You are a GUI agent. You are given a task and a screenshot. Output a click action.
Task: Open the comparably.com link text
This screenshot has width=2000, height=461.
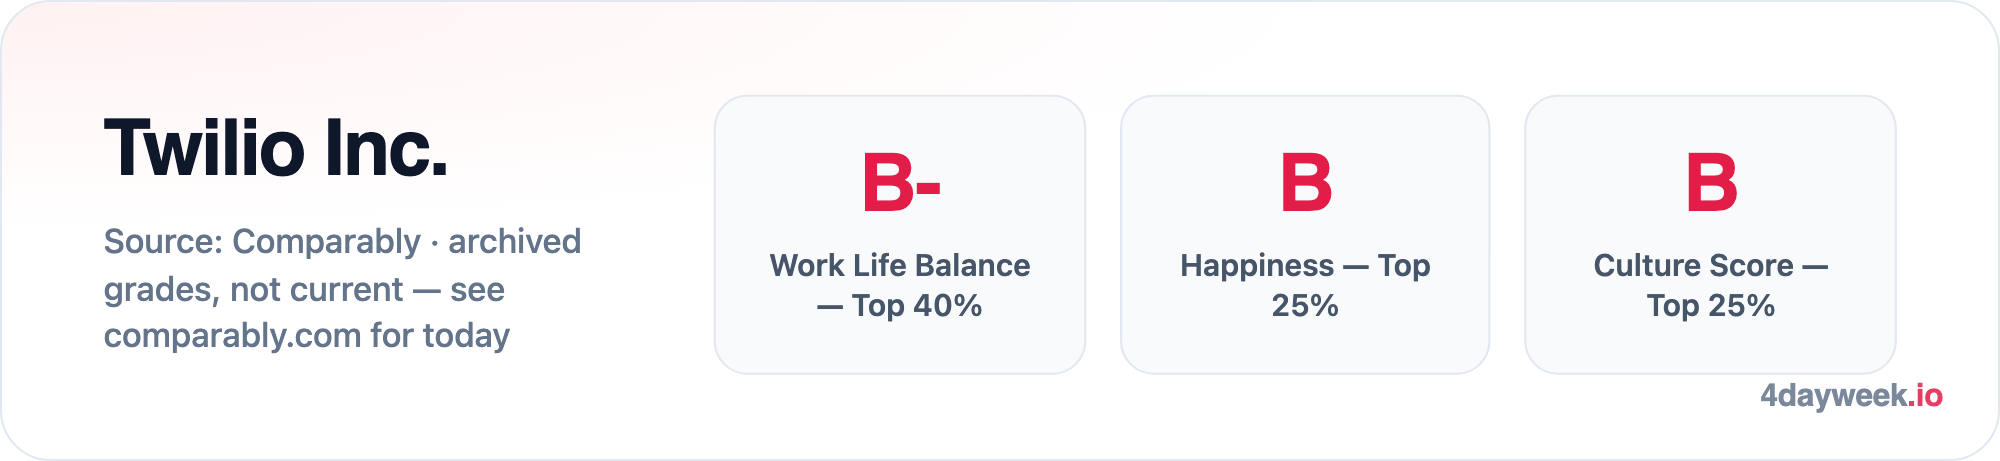[233, 335]
